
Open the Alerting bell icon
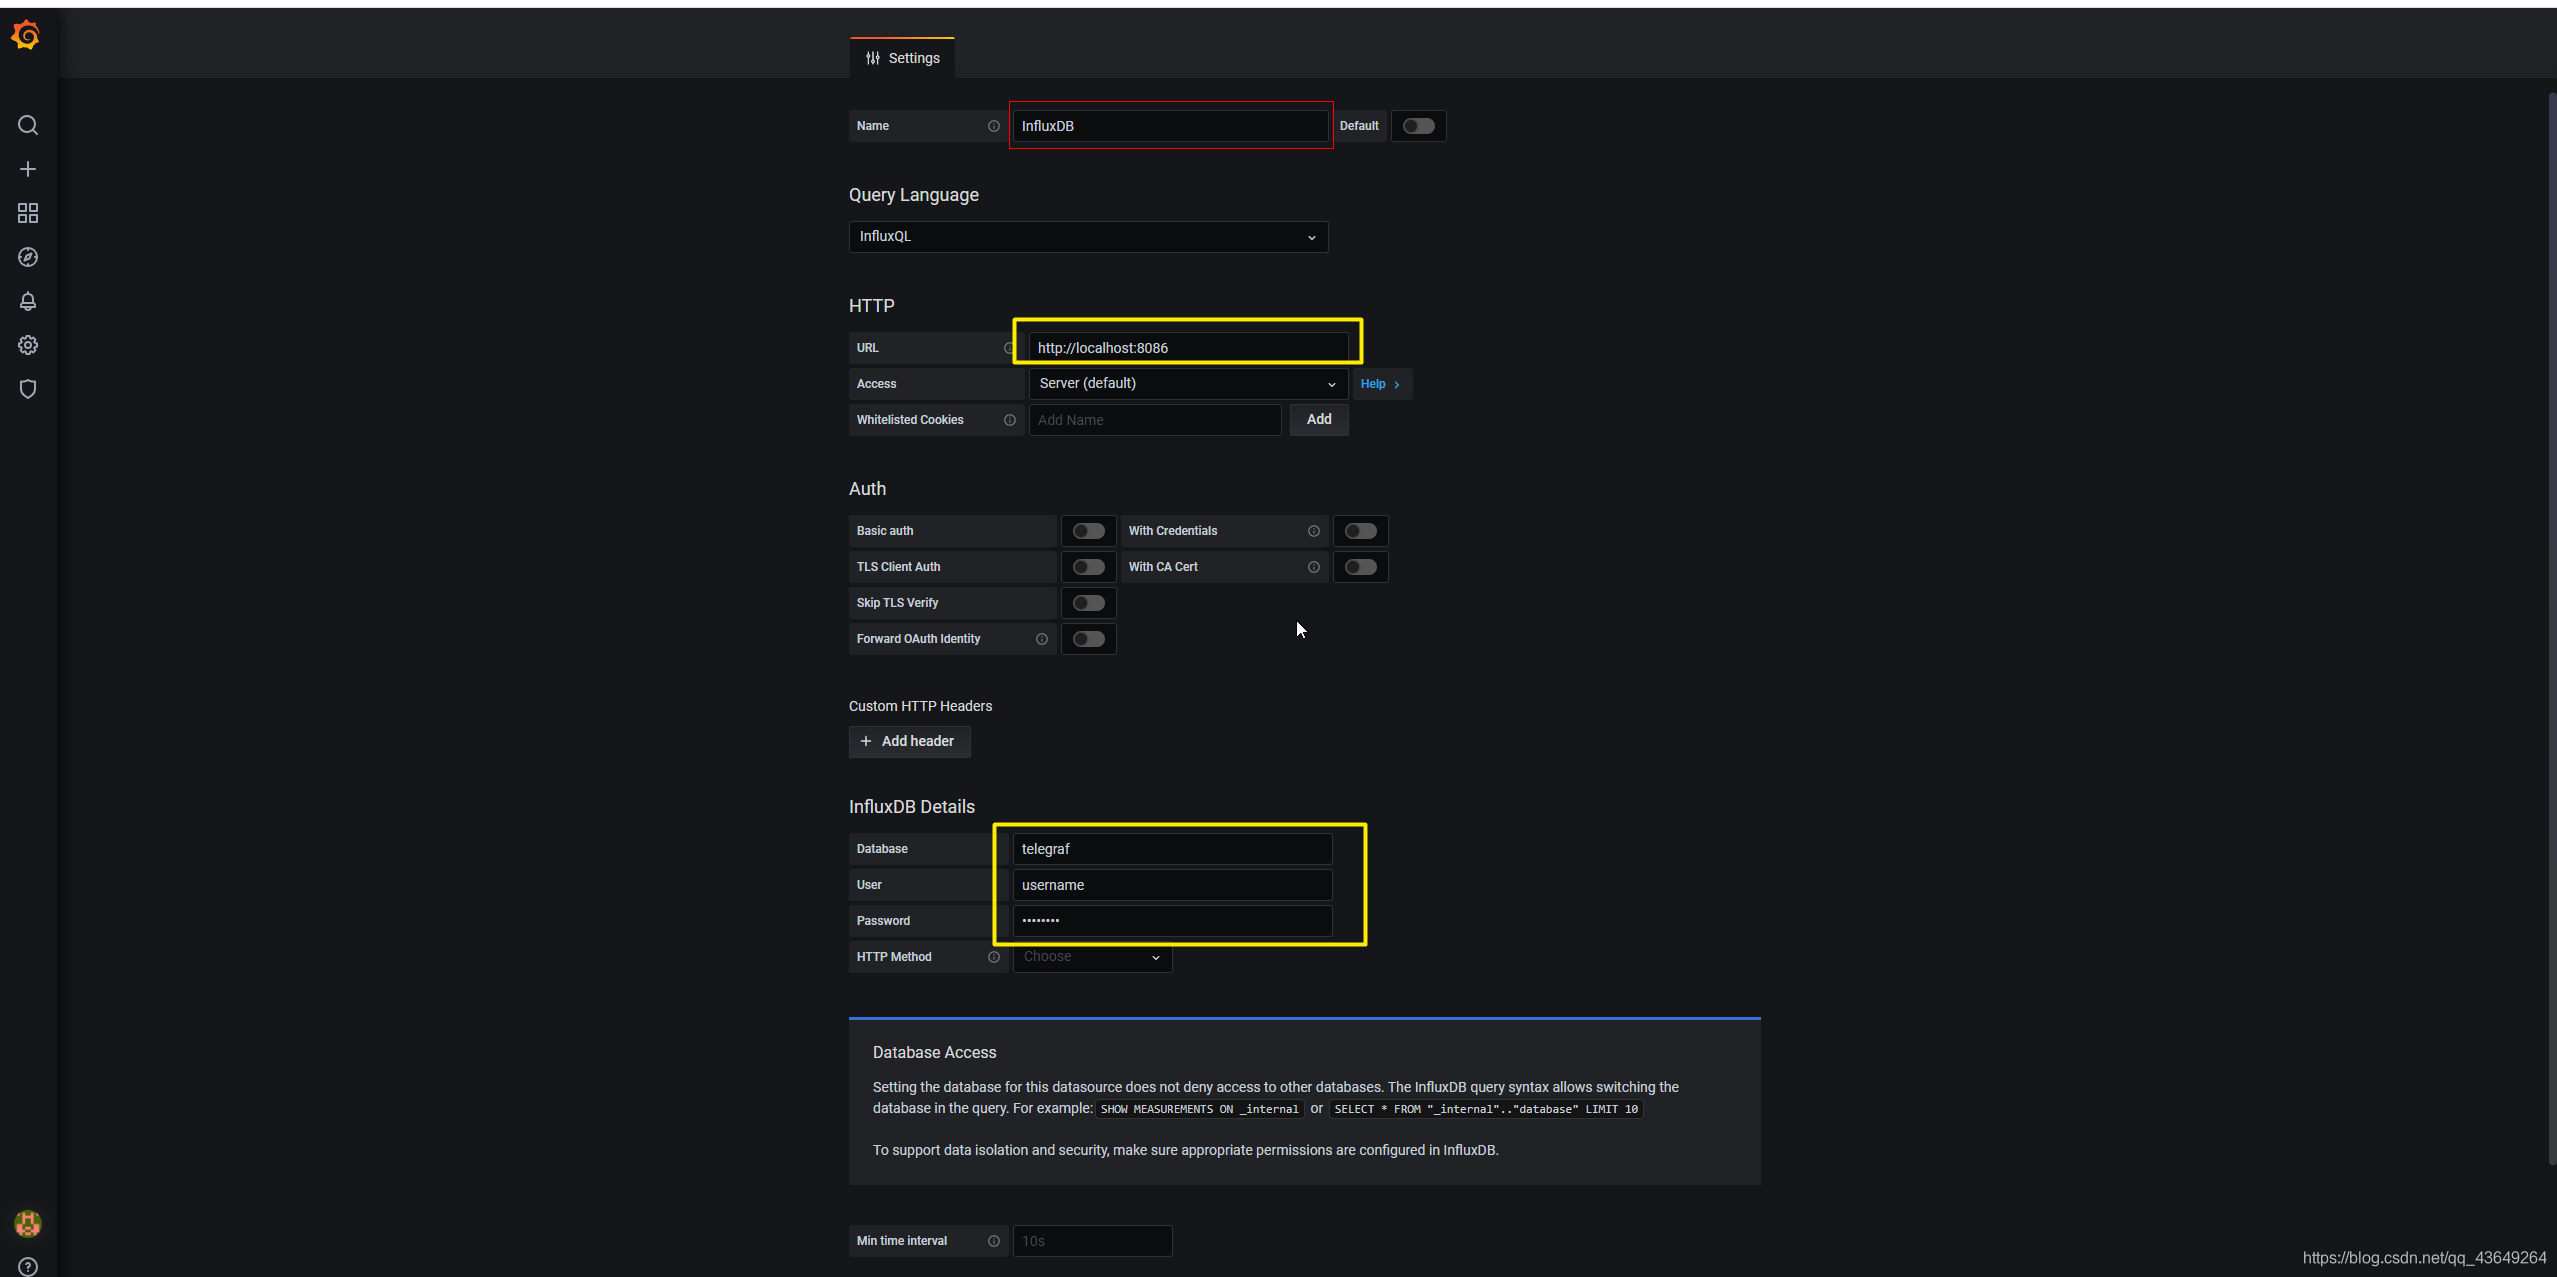(28, 301)
